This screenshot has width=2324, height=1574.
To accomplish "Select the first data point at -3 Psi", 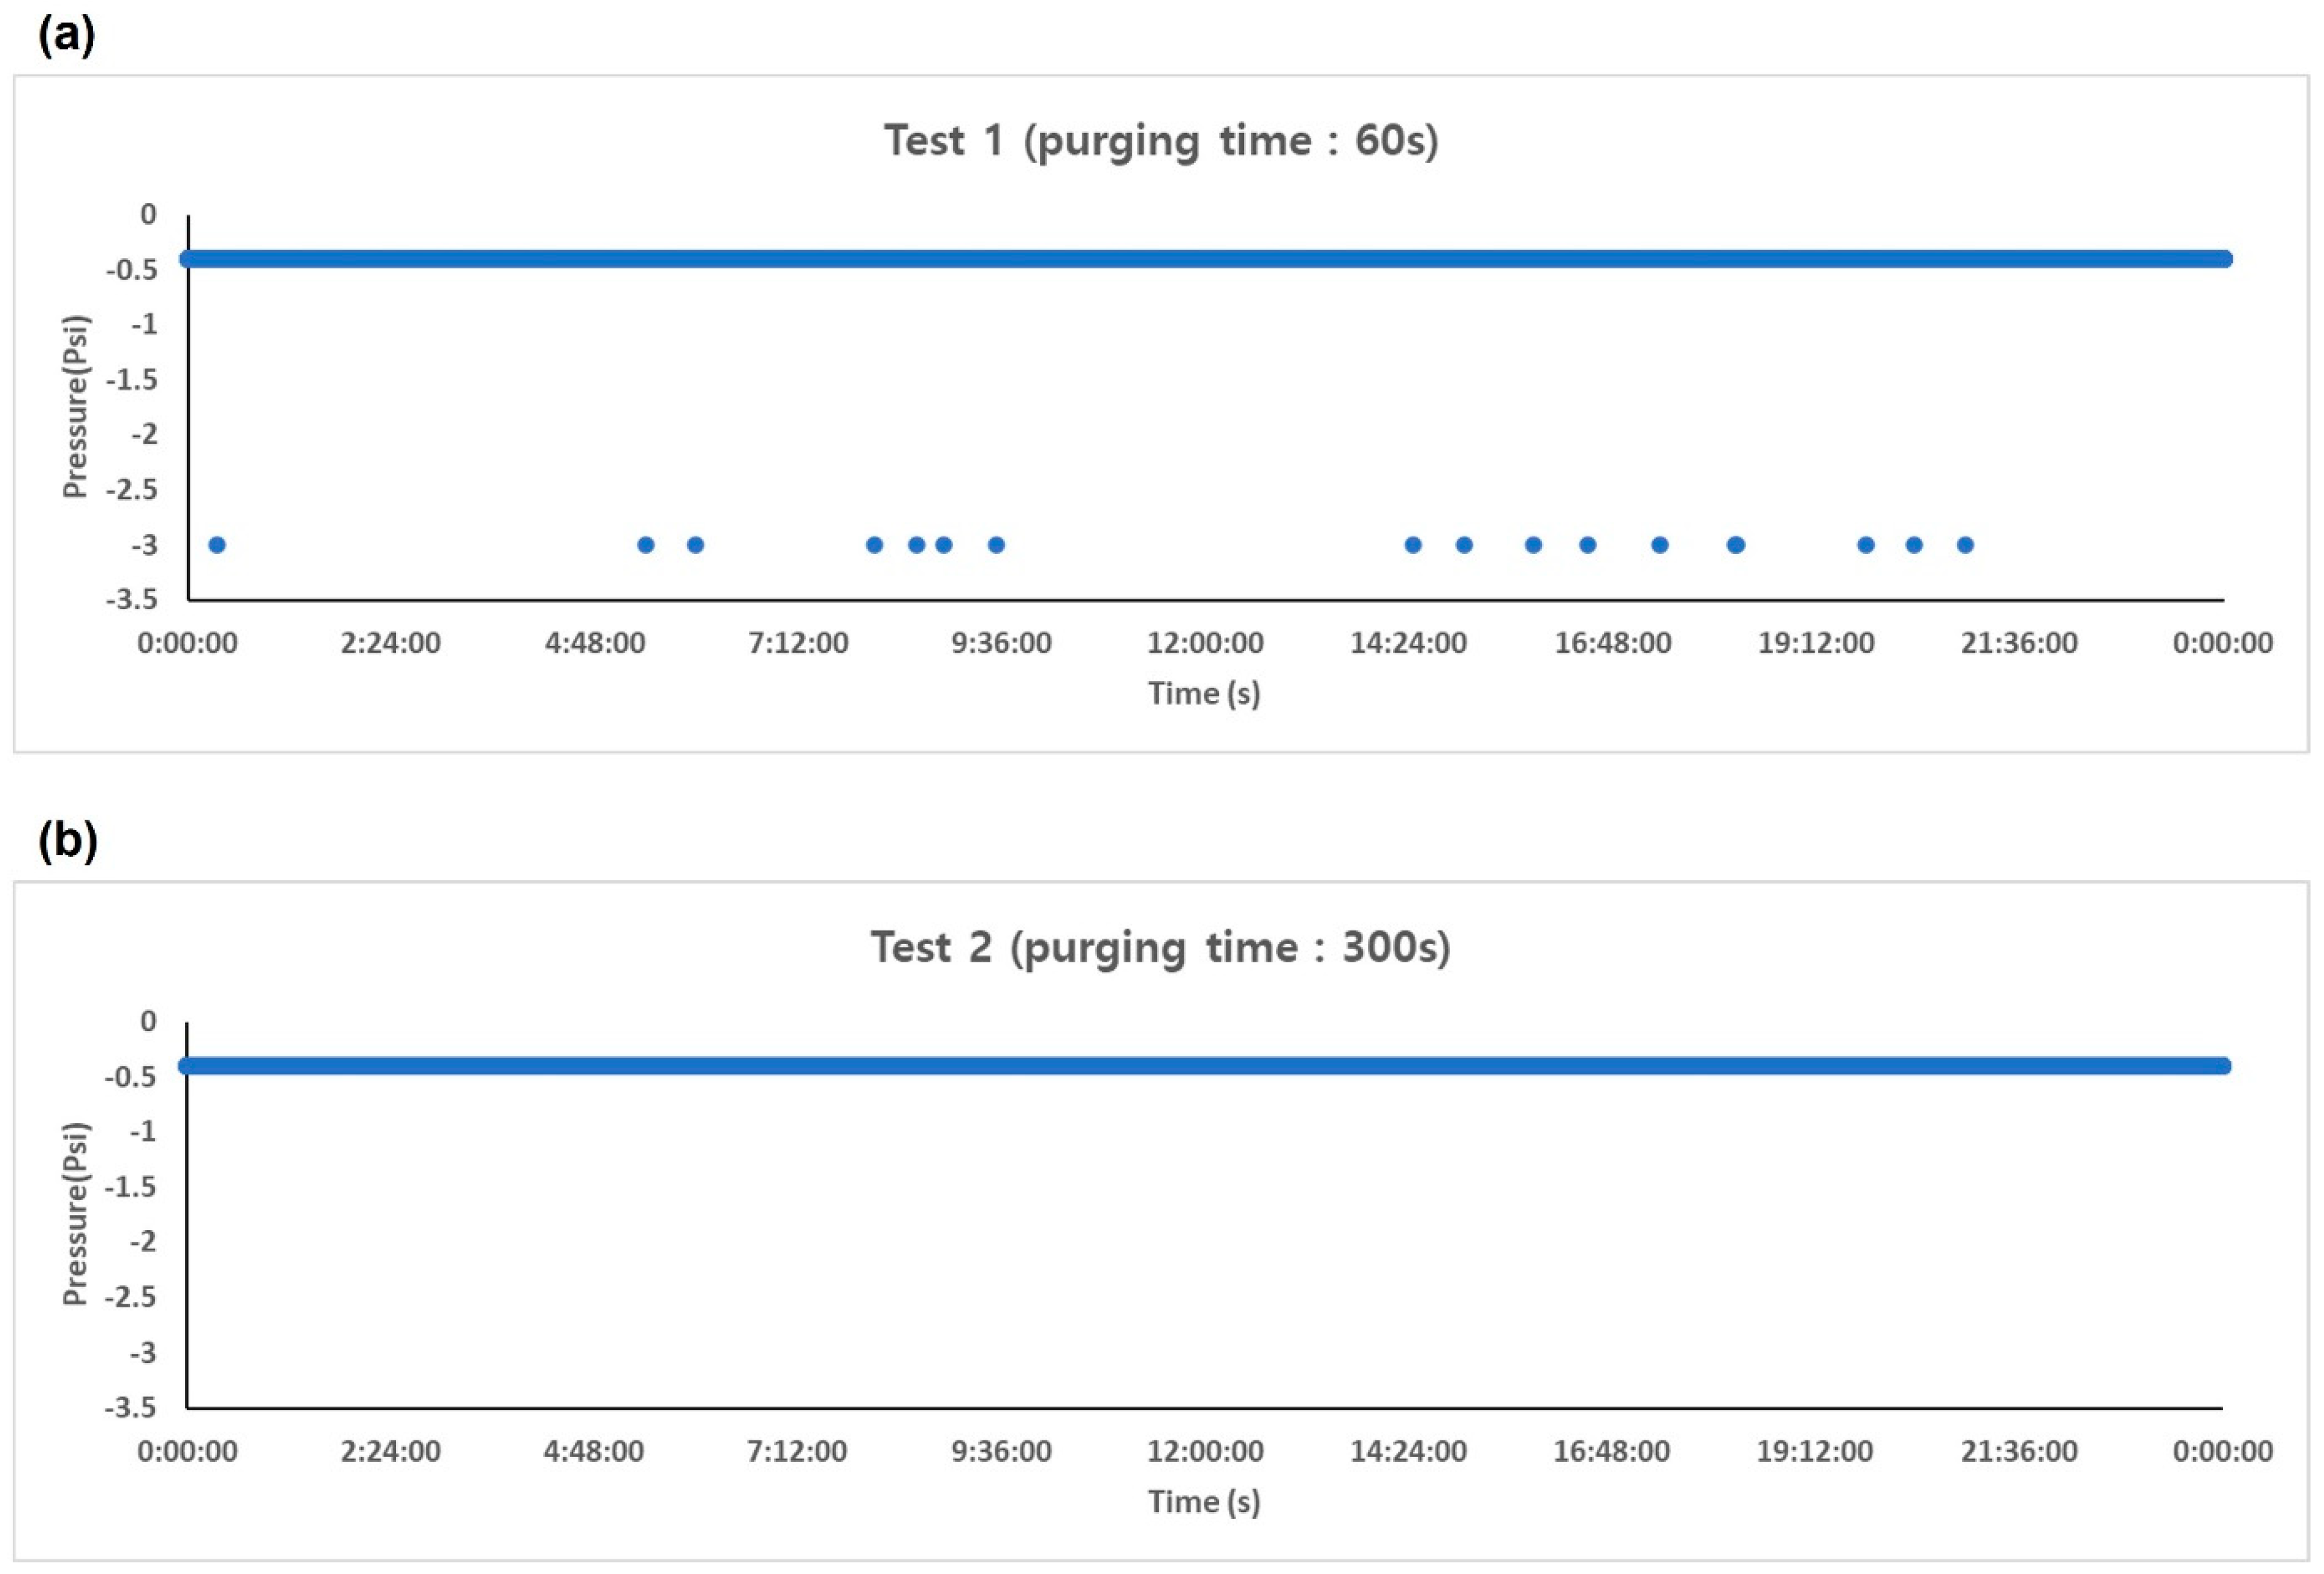I will click(217, 545).
